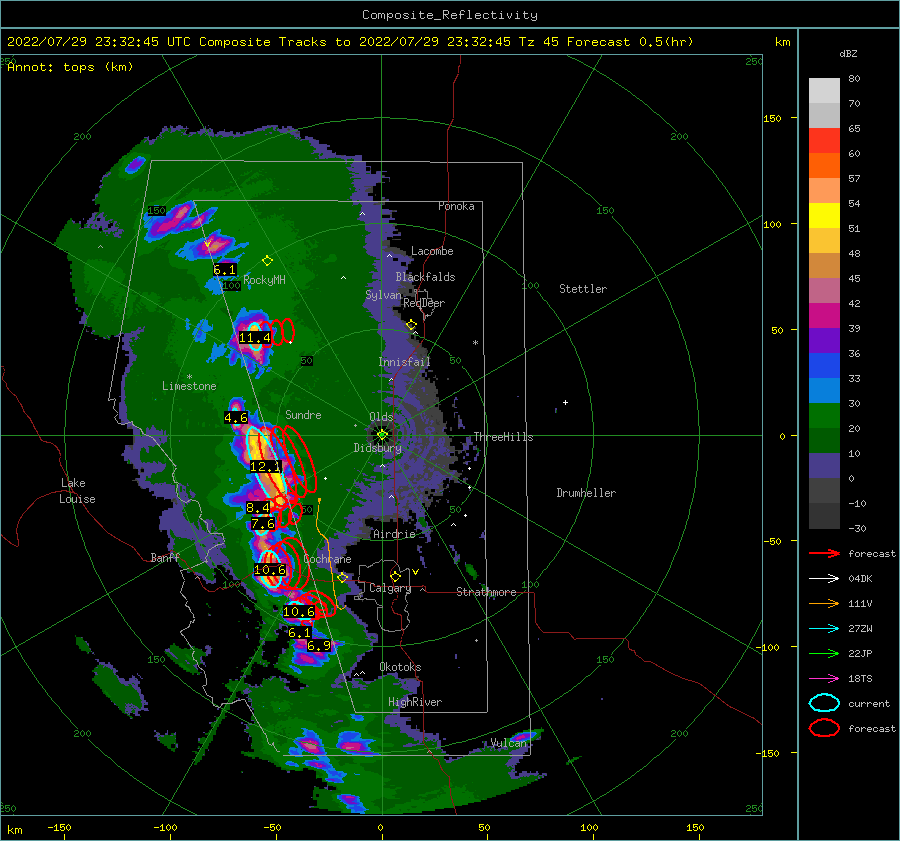Select the bright yellow dBZ legend swatch
Screen dimensions: 900x841
point(824,215)
